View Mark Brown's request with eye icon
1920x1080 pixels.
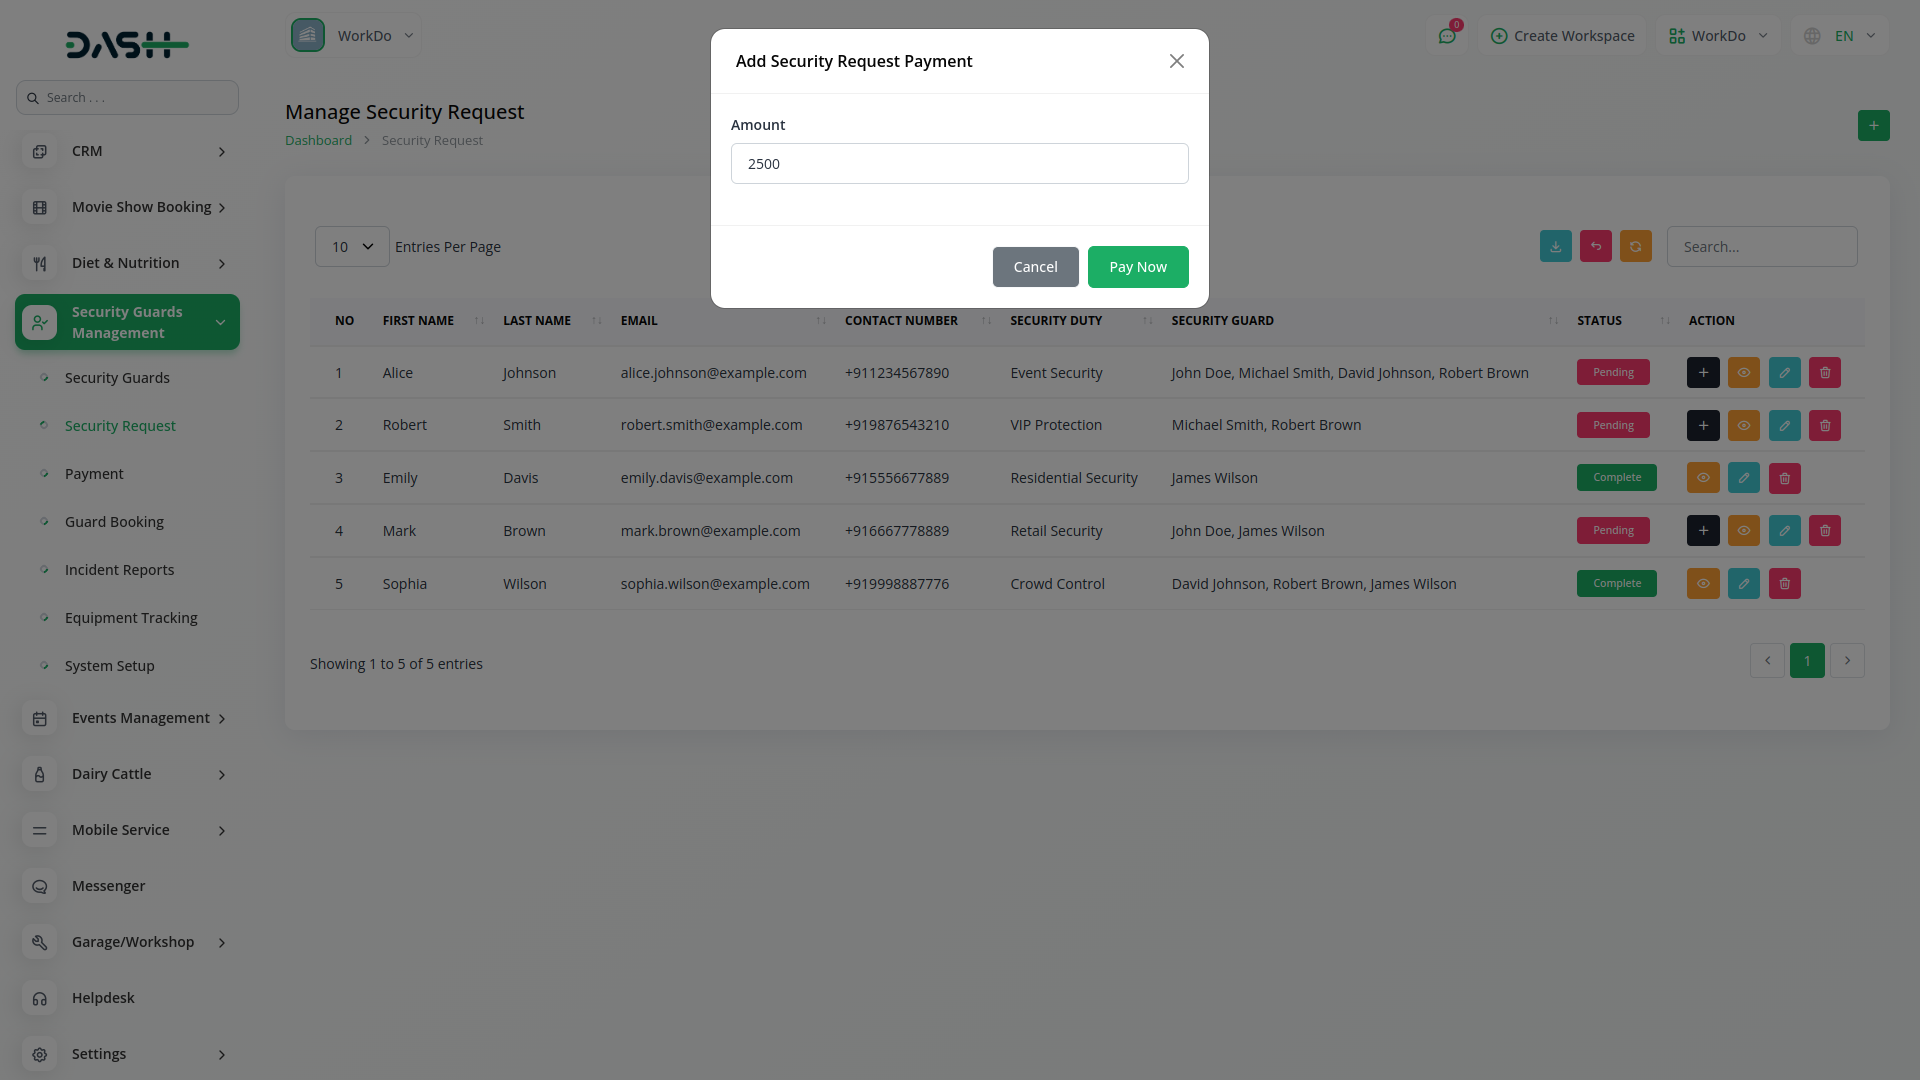[1743, 531]
